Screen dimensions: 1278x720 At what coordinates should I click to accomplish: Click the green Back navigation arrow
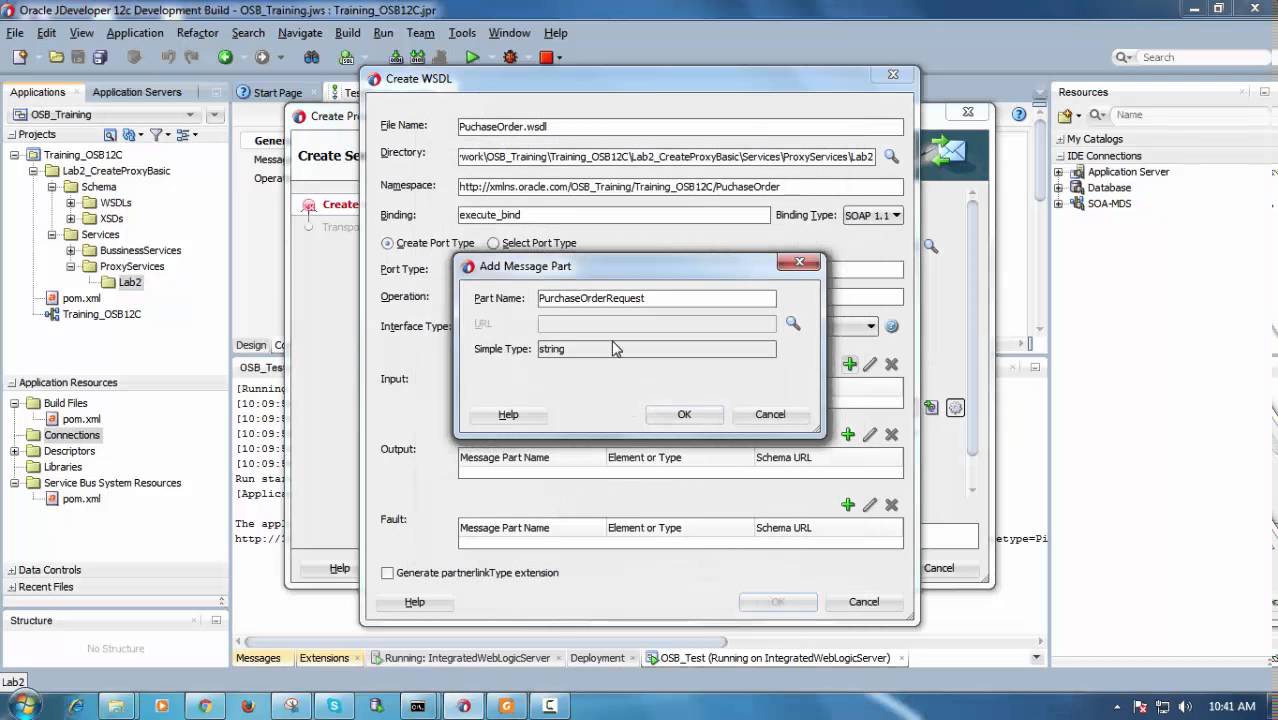[225, 57]
